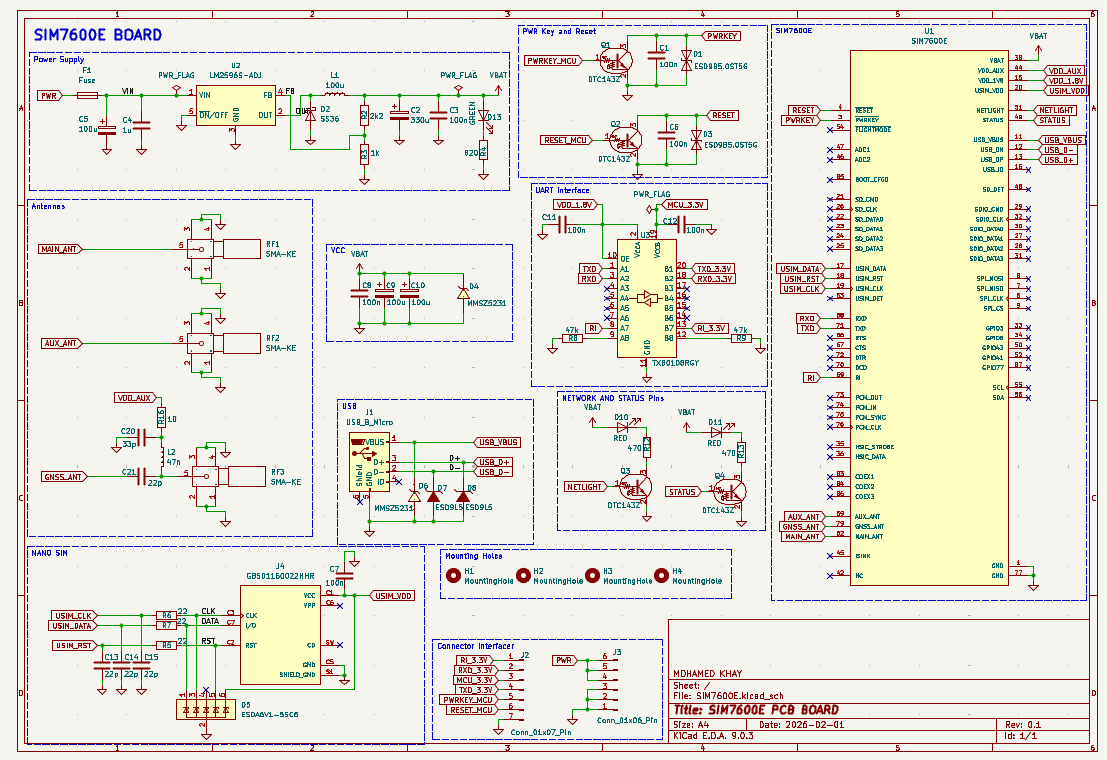
Task: Select the L2 47n inductor
Action: [x=163, y=457]
